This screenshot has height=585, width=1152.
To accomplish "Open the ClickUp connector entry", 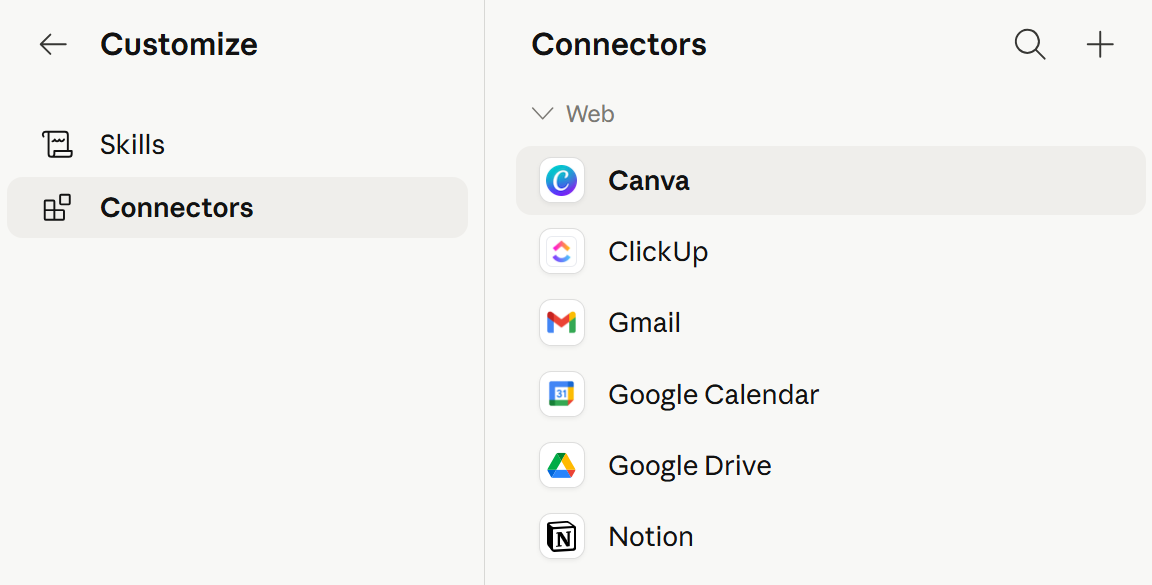I will (x=831, y=251).
